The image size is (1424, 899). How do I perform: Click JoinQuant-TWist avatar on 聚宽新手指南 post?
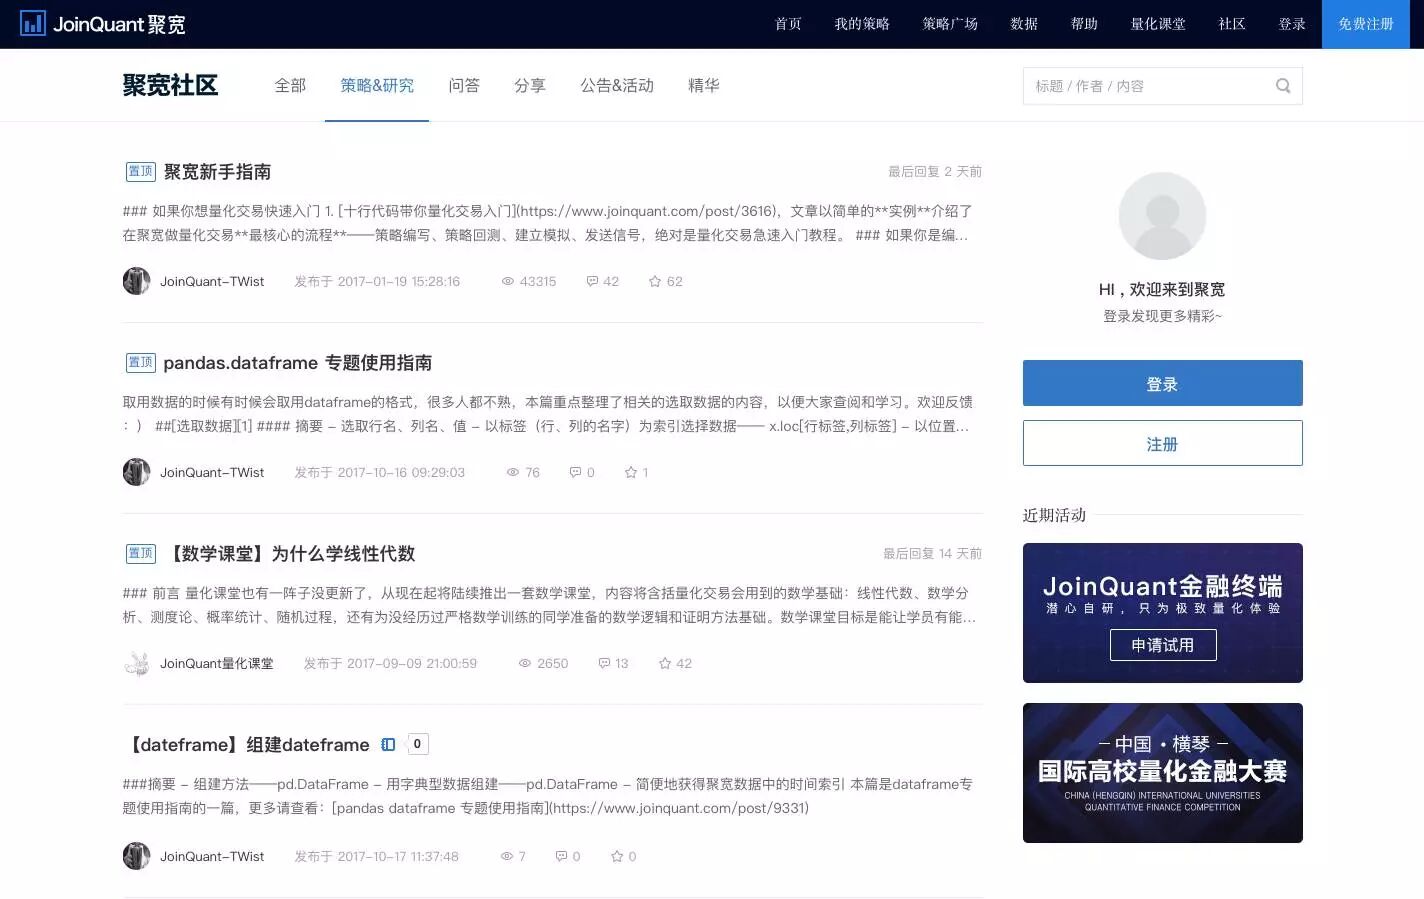136,281
